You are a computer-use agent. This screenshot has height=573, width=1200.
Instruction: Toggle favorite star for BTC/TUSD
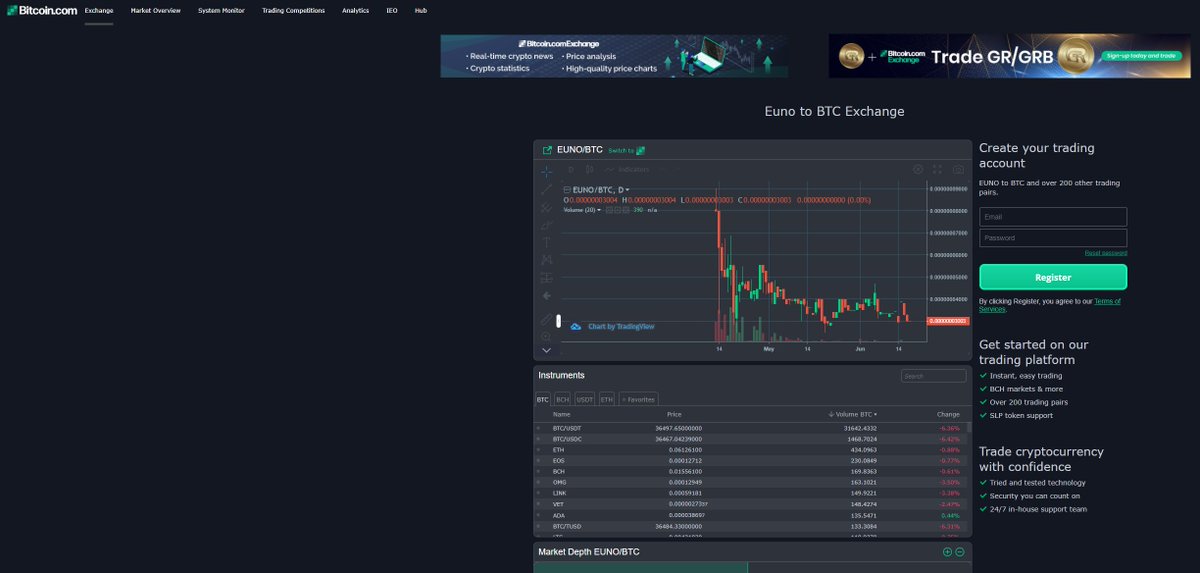pyautogui.click(x=539, y=526)
